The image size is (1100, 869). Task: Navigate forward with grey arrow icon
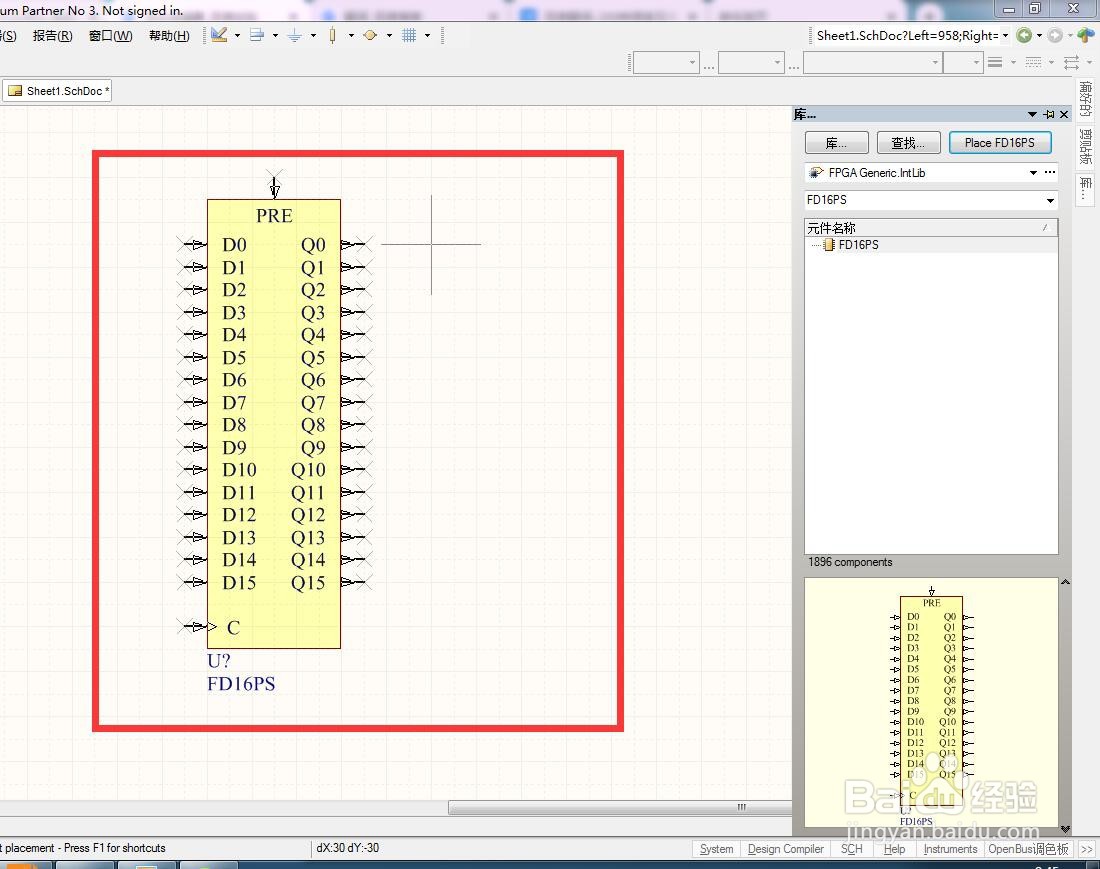click(1055, 35)
